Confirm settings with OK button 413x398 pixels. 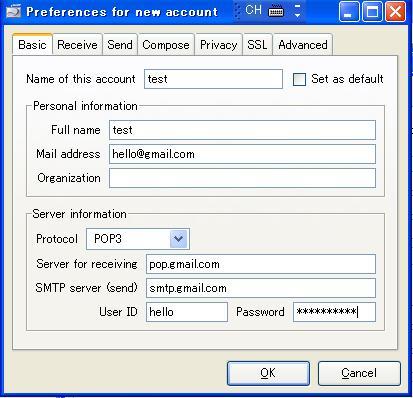tap(268, 373)
